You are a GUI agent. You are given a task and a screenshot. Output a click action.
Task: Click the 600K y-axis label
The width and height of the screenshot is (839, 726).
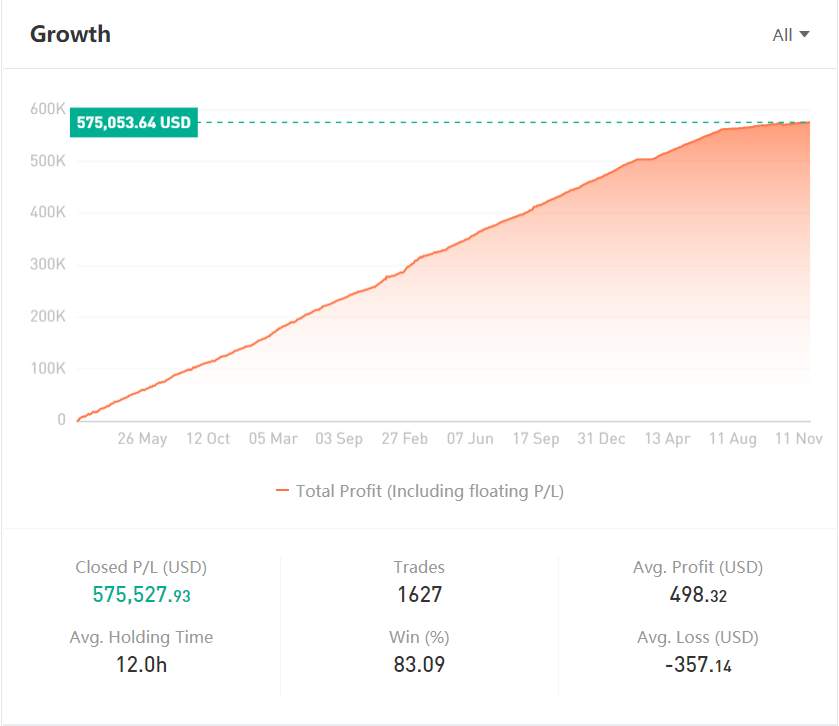tap(48, 109)
